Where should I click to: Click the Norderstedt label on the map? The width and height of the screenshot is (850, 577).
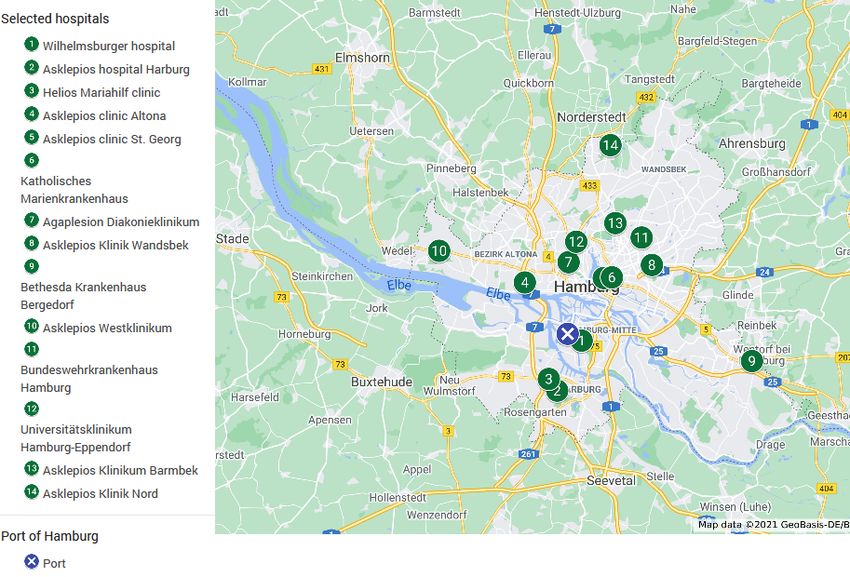[591, 117]
